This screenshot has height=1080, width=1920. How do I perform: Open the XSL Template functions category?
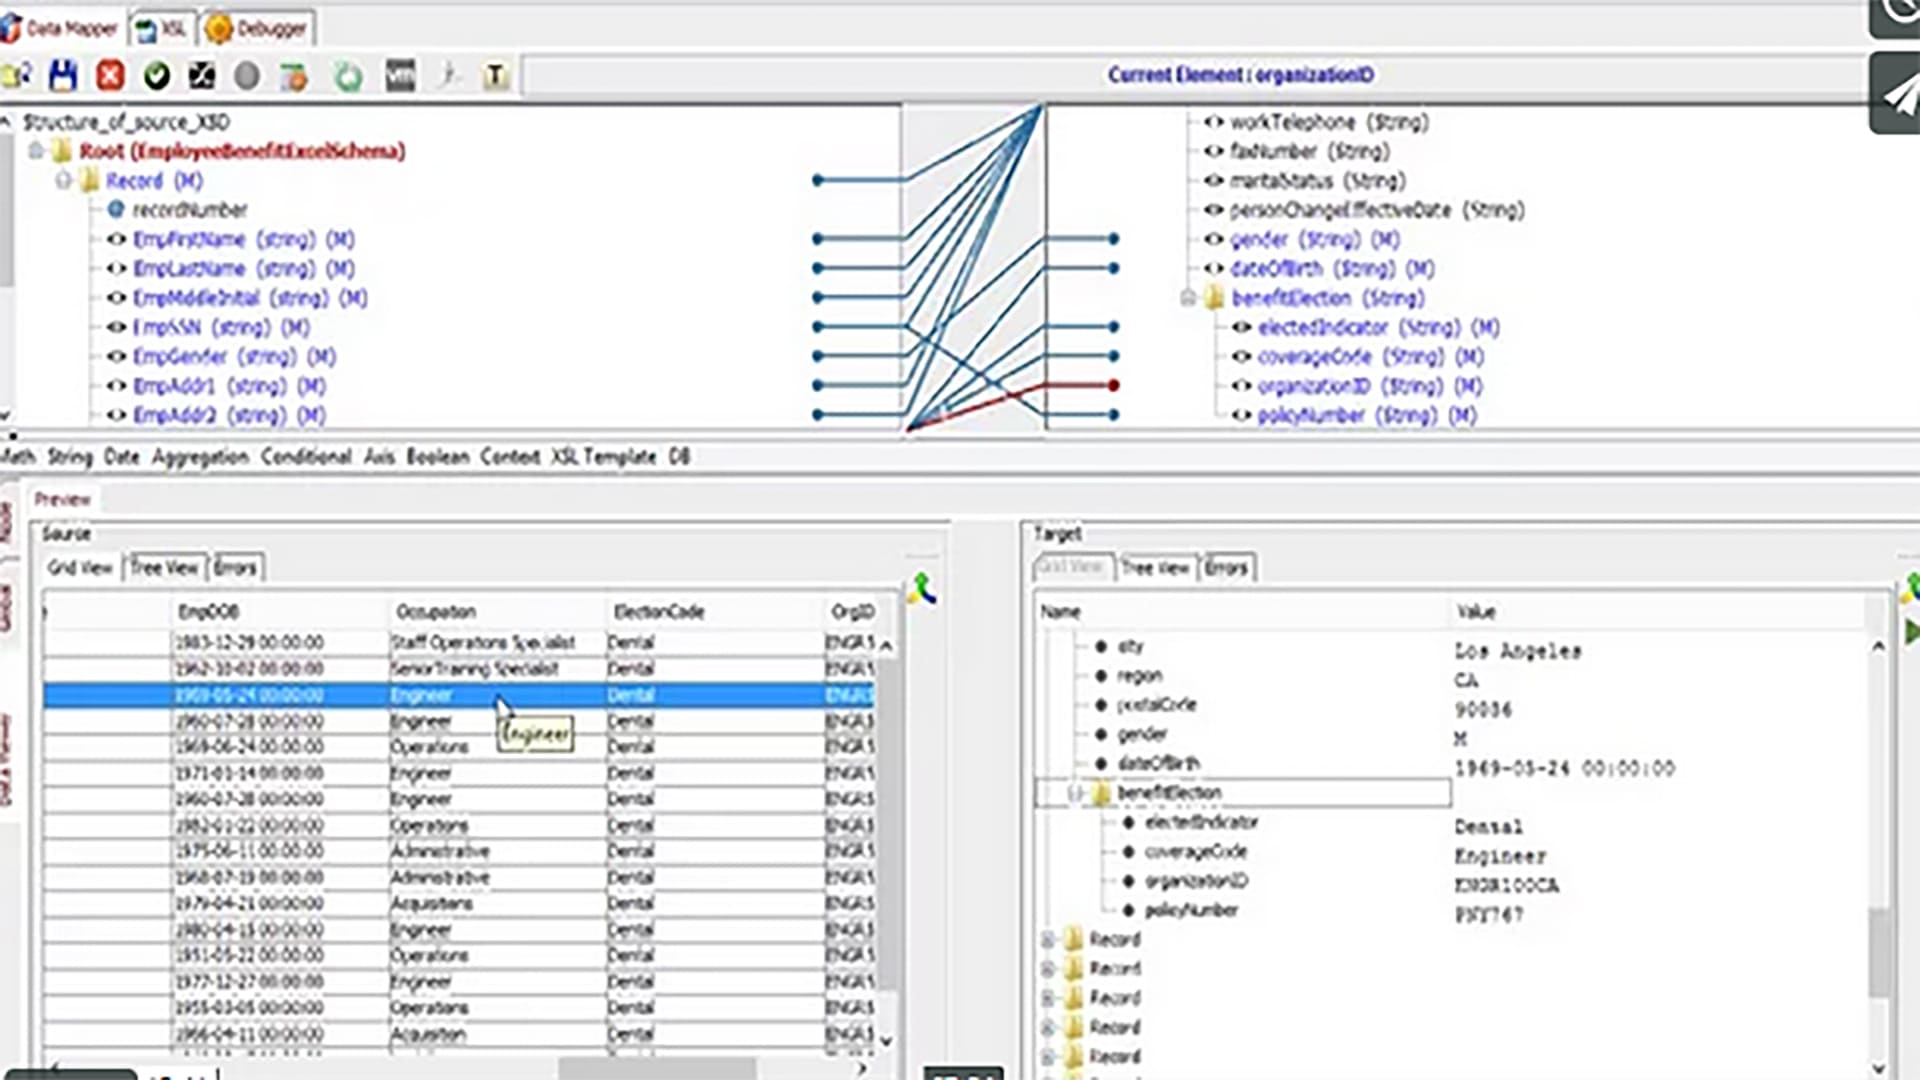(603, 457)
